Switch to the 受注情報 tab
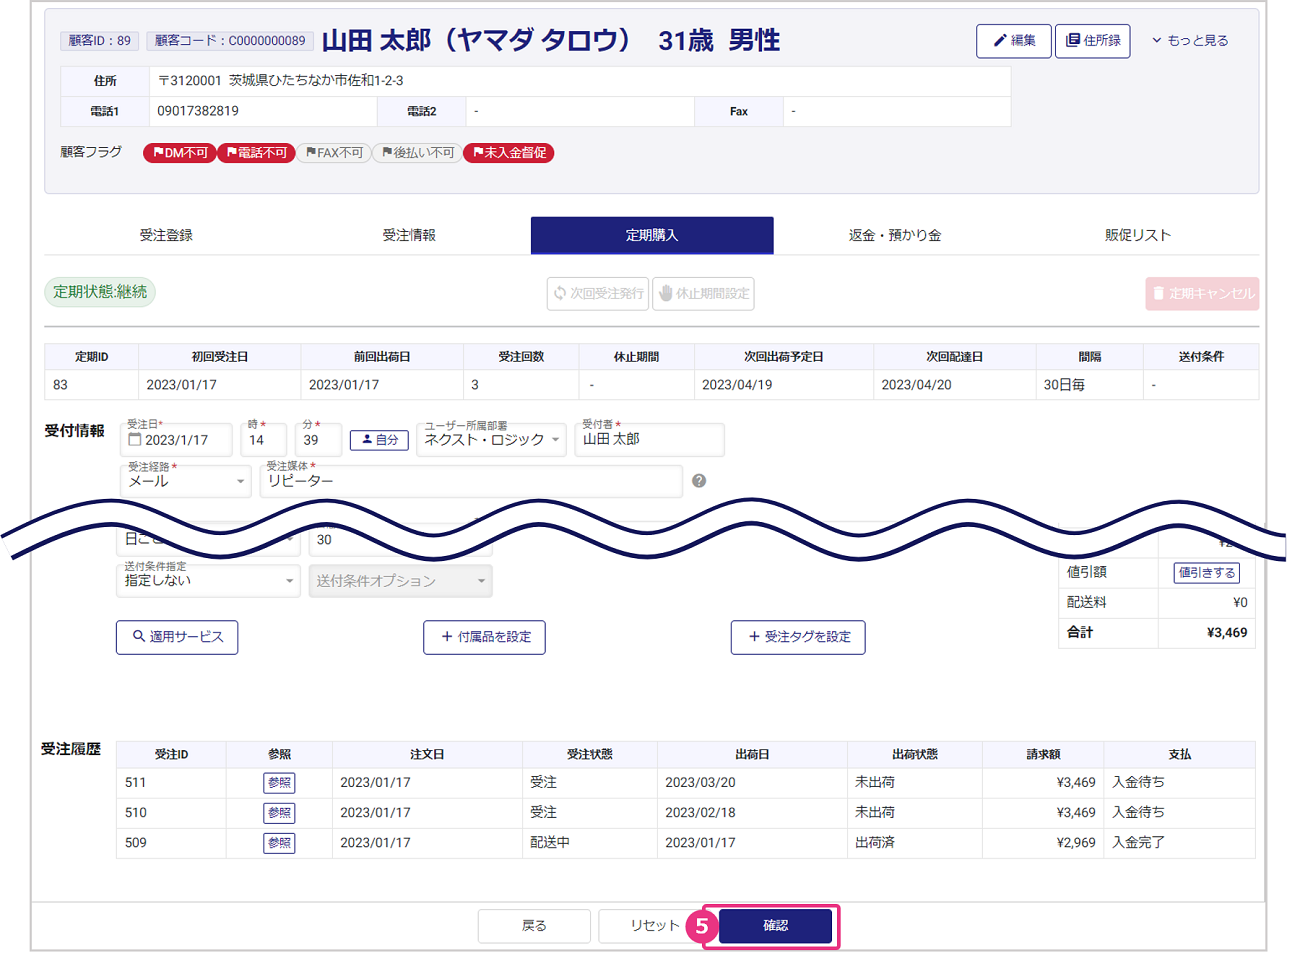 tap(409, 235)
